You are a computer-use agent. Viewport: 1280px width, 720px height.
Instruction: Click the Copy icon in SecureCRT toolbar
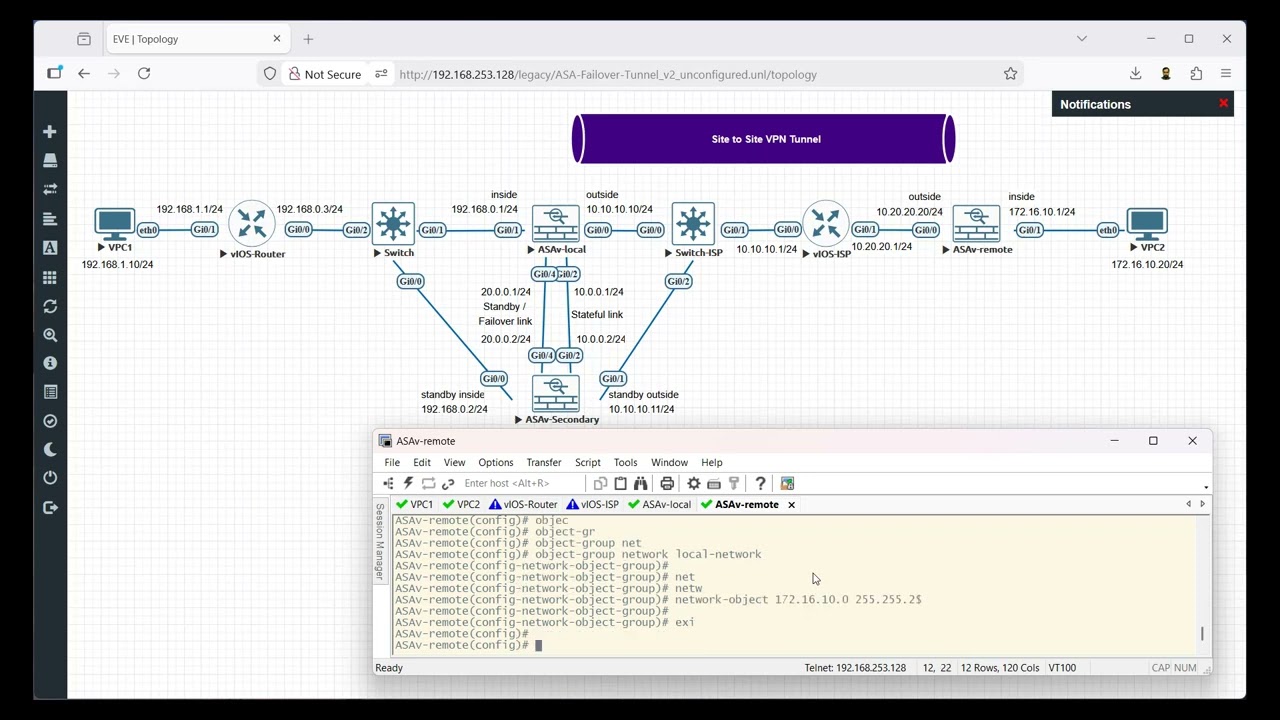pos(600,484)
